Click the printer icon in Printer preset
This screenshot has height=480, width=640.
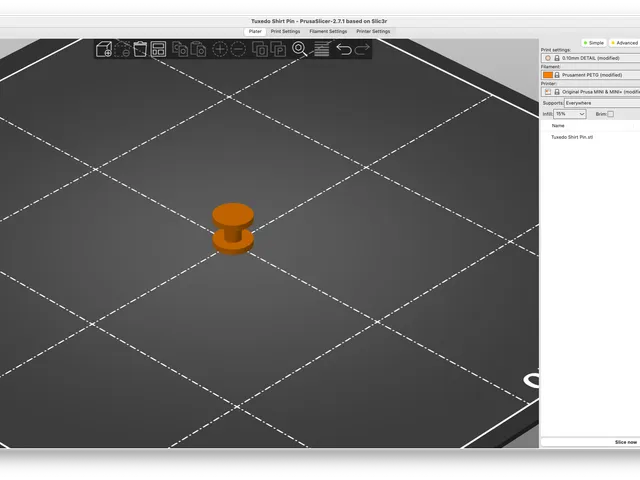point(548,92)
